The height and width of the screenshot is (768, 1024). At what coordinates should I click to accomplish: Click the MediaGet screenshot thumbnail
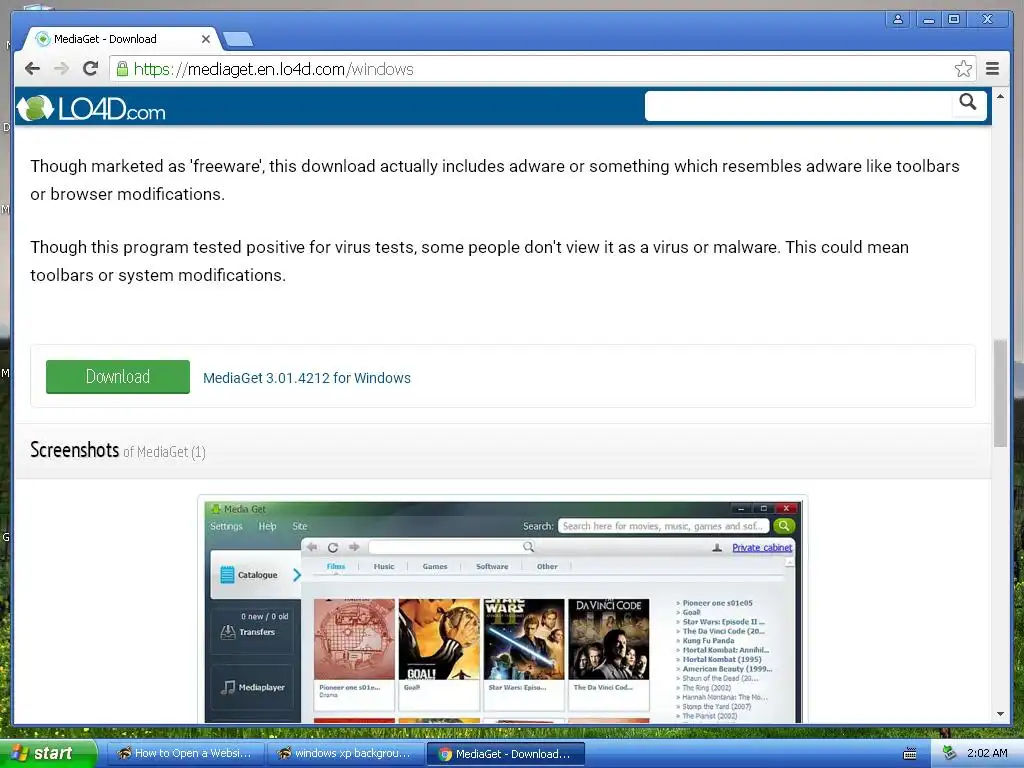(502, 610)
